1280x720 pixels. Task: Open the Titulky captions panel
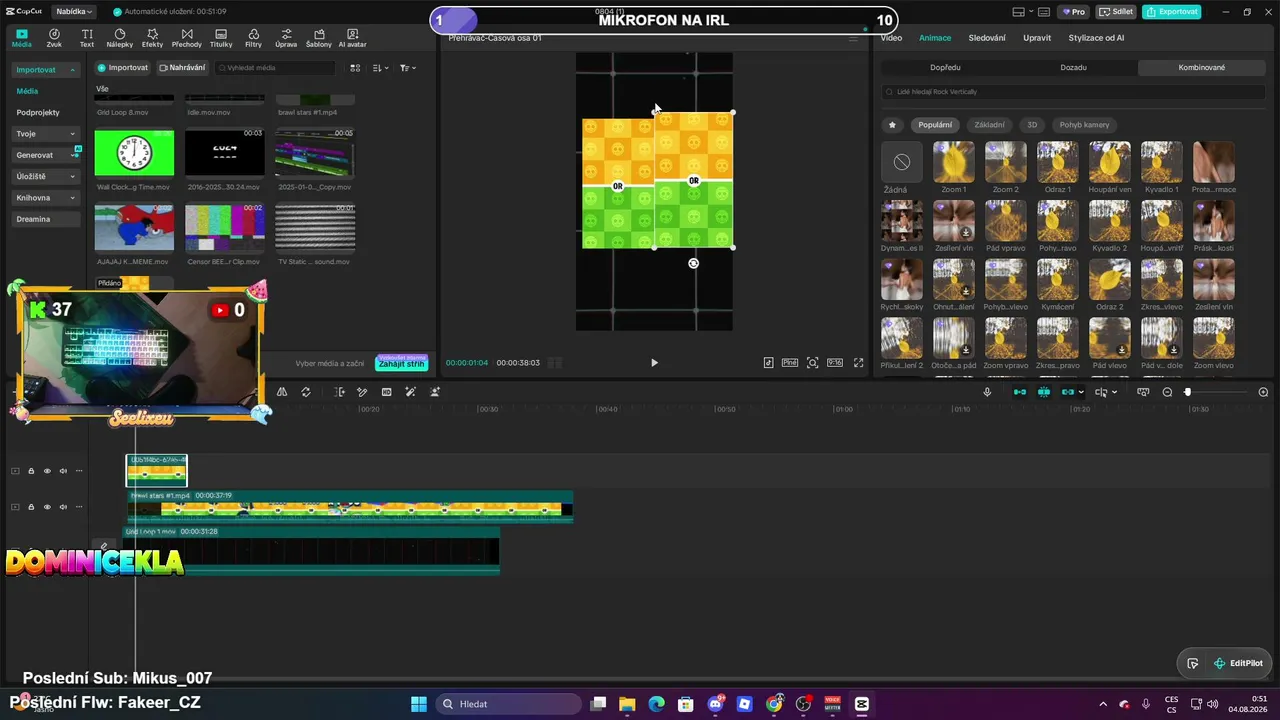click(221, 38)
